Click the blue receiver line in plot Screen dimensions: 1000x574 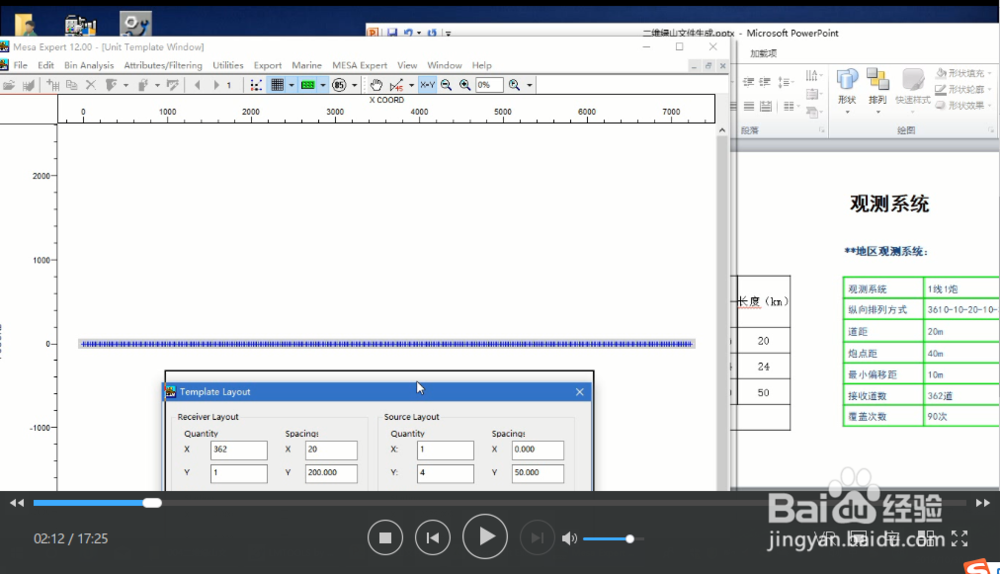pos(386,344)
